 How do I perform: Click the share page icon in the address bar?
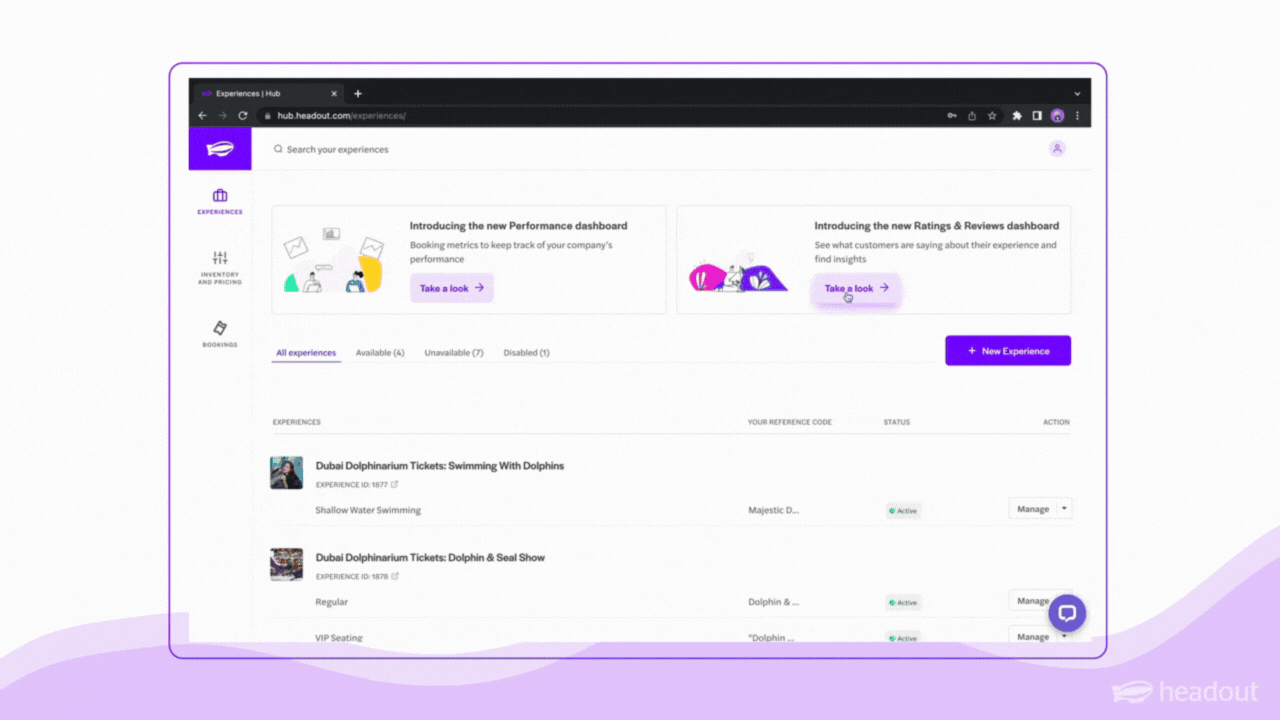pyautogui.click(x=972, y=116)
